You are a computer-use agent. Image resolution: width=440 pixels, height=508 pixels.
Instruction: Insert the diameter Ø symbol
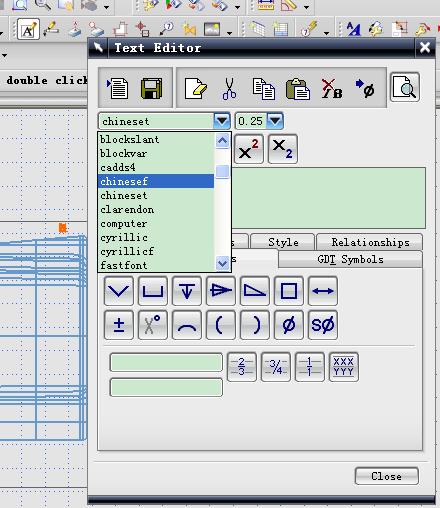point(289,325)
